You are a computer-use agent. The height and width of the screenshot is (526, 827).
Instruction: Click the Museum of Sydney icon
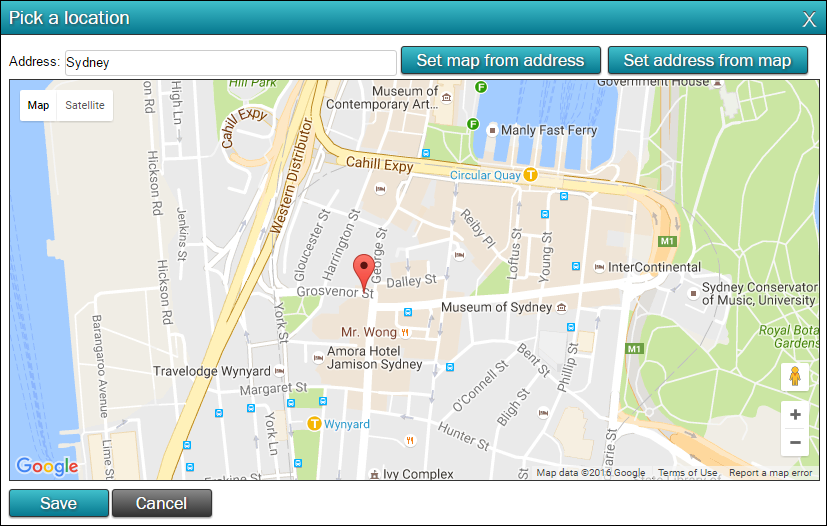(562, 307)
